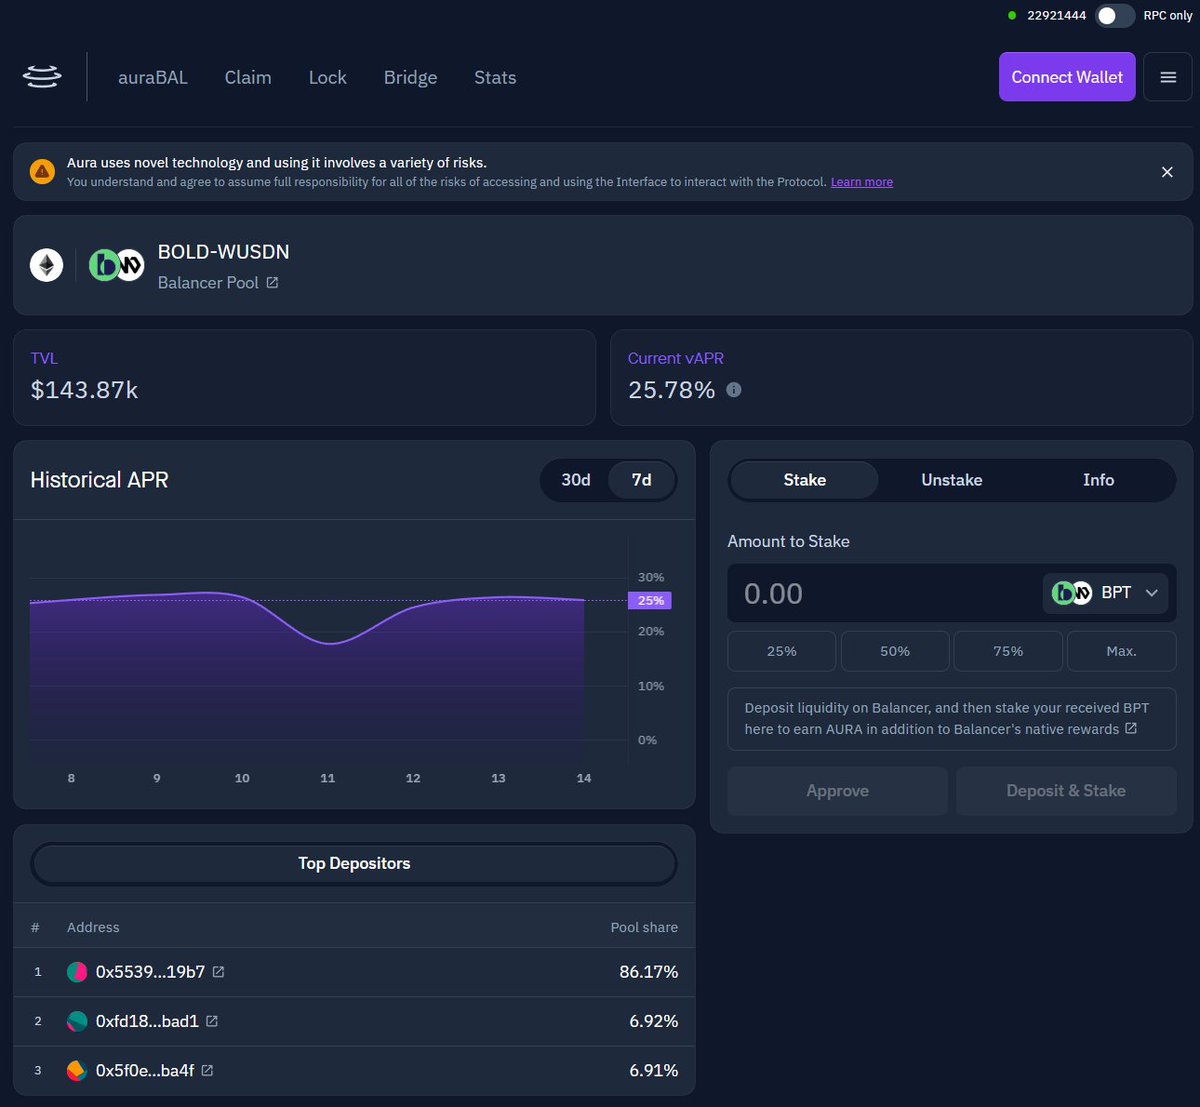This screenshot has height=1107, width=1200.
Task: Open external link for address 0x5f0e...ba4f
Action: point(207,1070)
